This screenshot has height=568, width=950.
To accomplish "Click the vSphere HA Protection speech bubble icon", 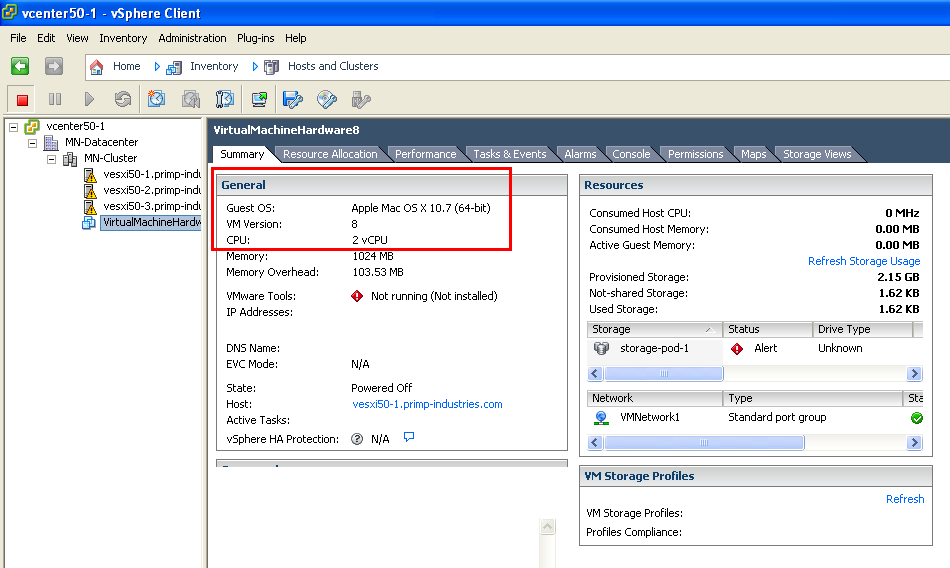I will coord(409,437).
